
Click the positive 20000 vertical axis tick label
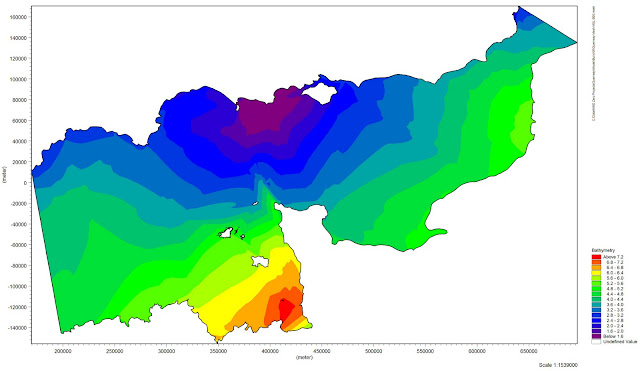click(20, 162)
